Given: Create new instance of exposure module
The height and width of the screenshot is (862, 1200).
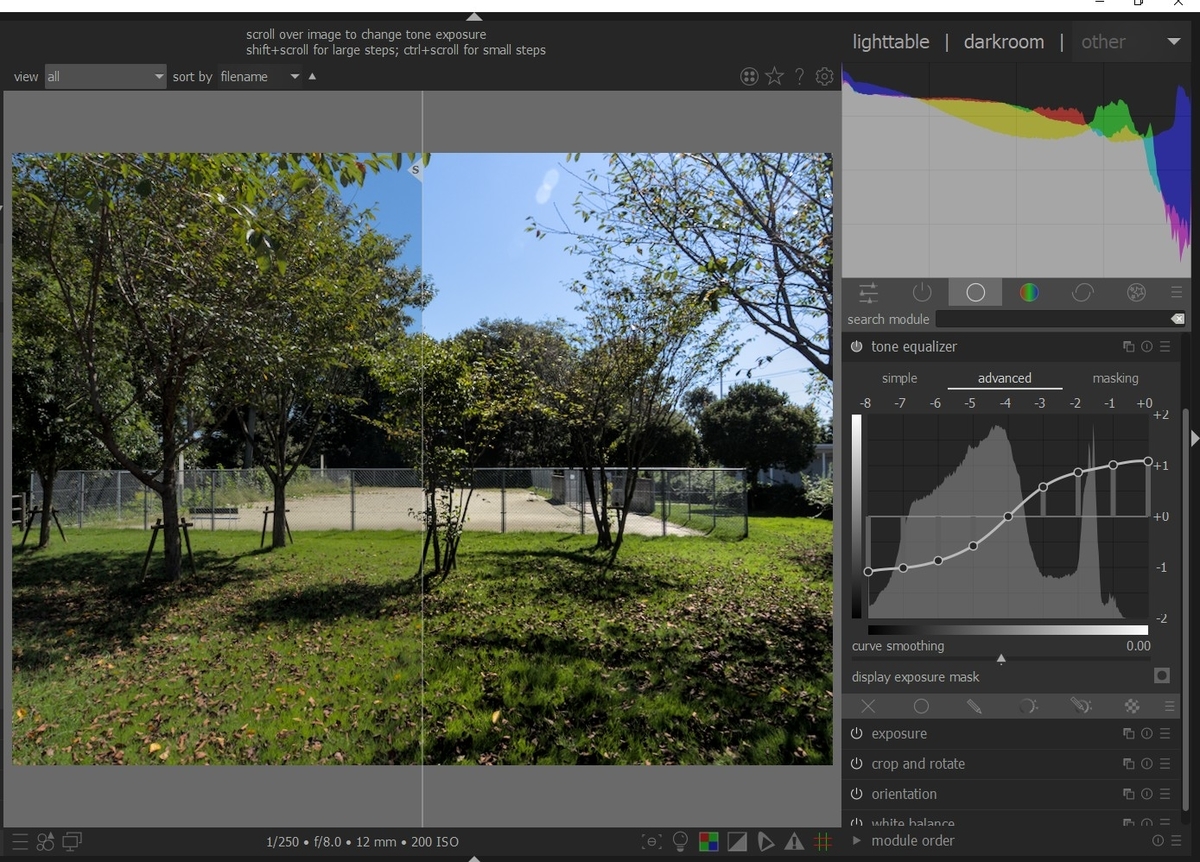Looking at the screenshot, I should (x=1129, y=734).
